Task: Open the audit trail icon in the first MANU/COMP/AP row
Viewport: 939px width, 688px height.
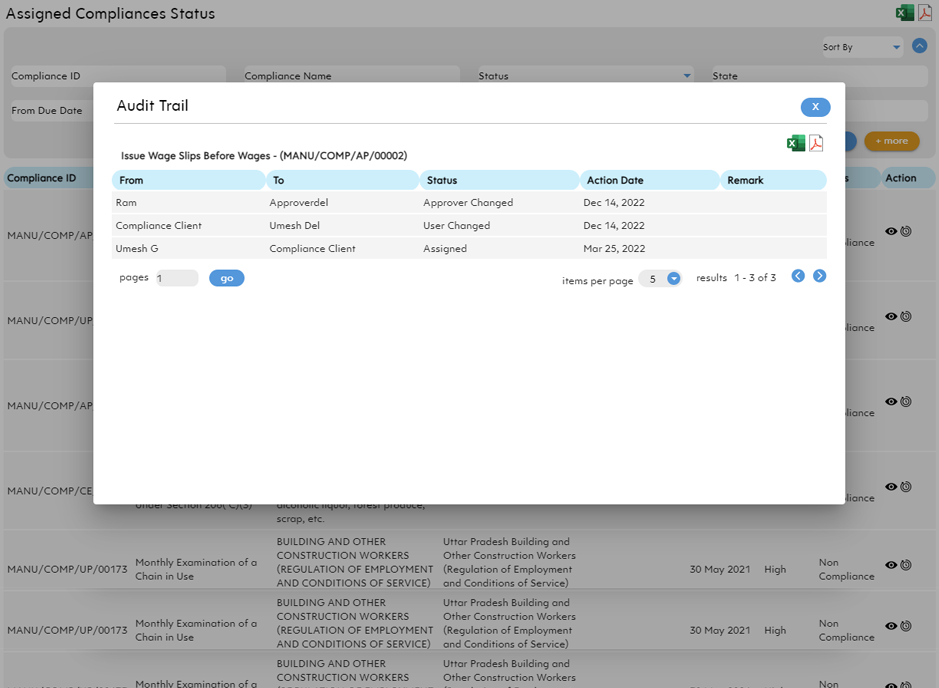Action: coord(905,231)
